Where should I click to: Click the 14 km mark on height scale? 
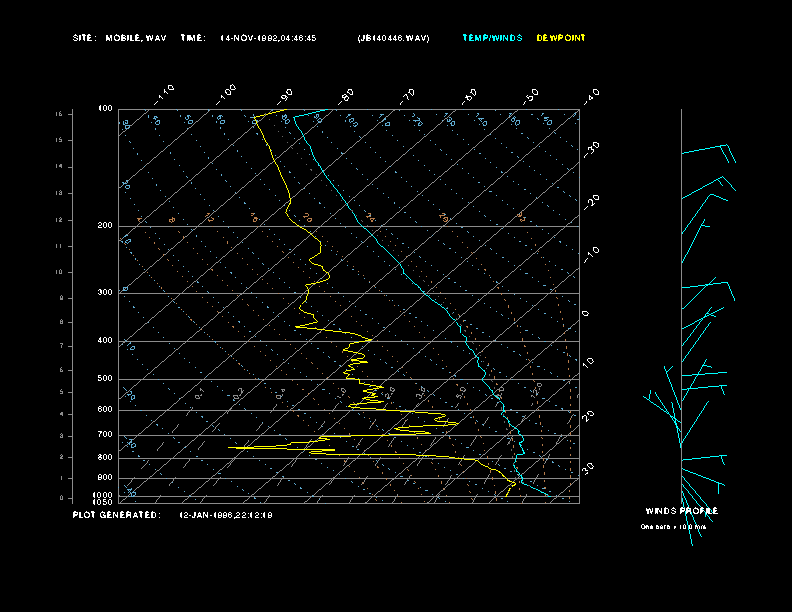coord(60,166)
